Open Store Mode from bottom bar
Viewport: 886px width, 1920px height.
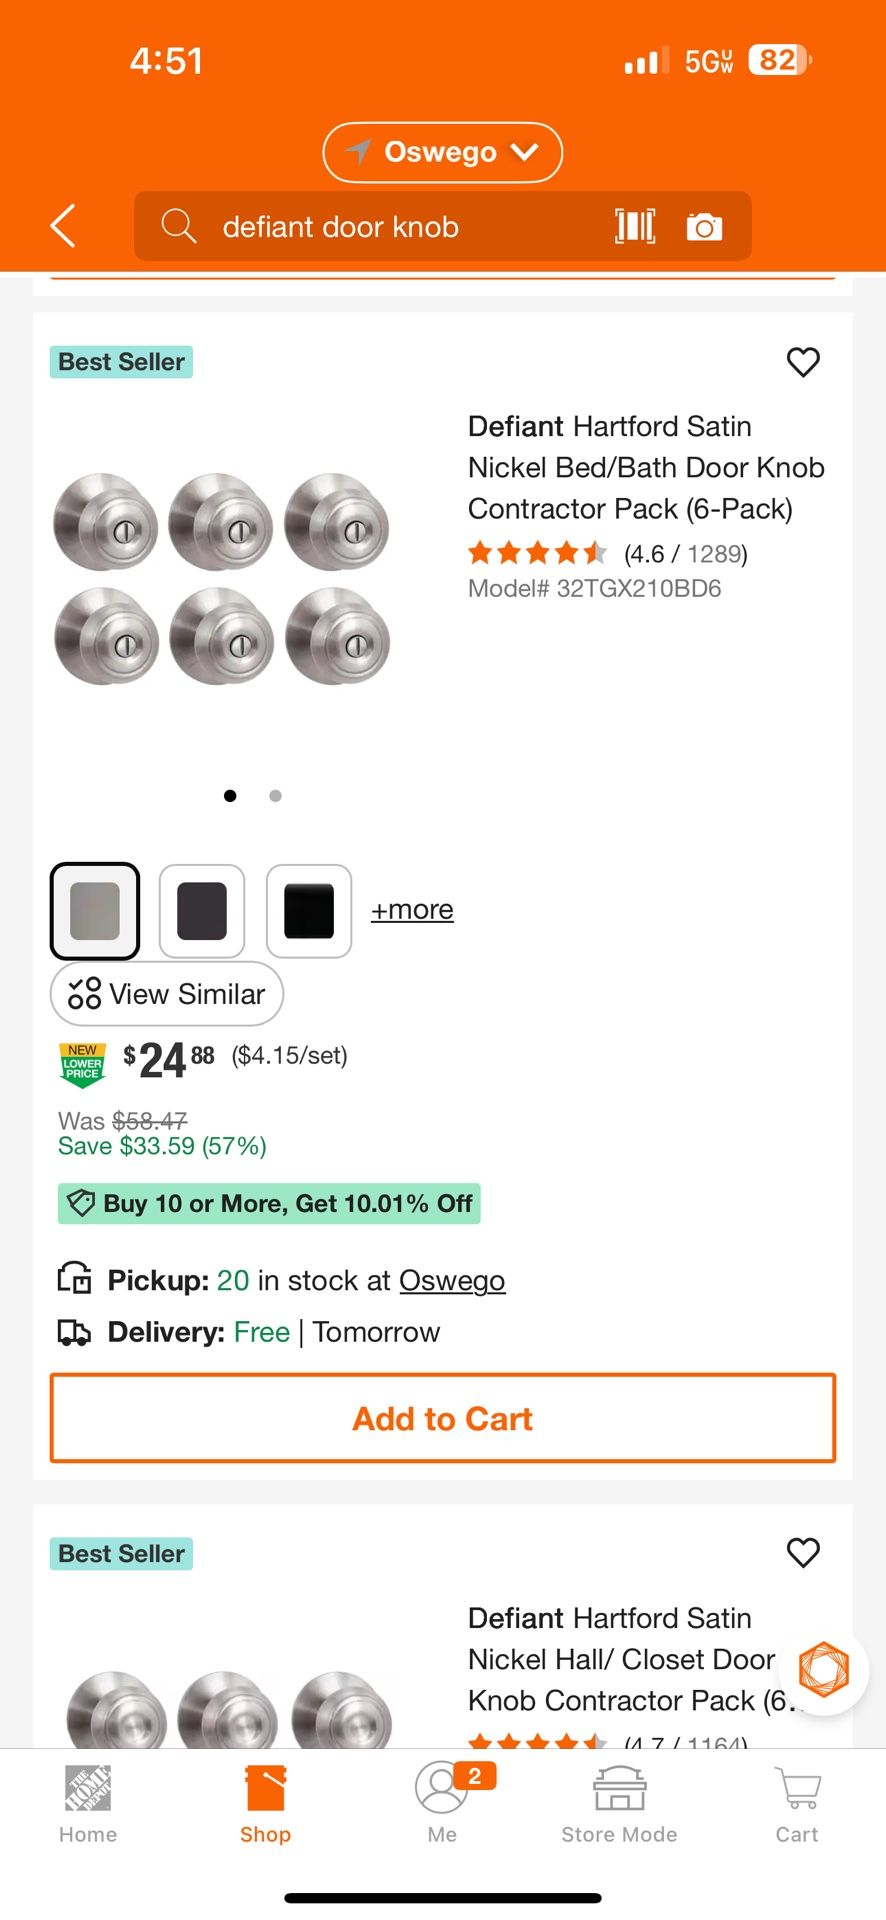pyautogui.click(x=619, y=1804)
